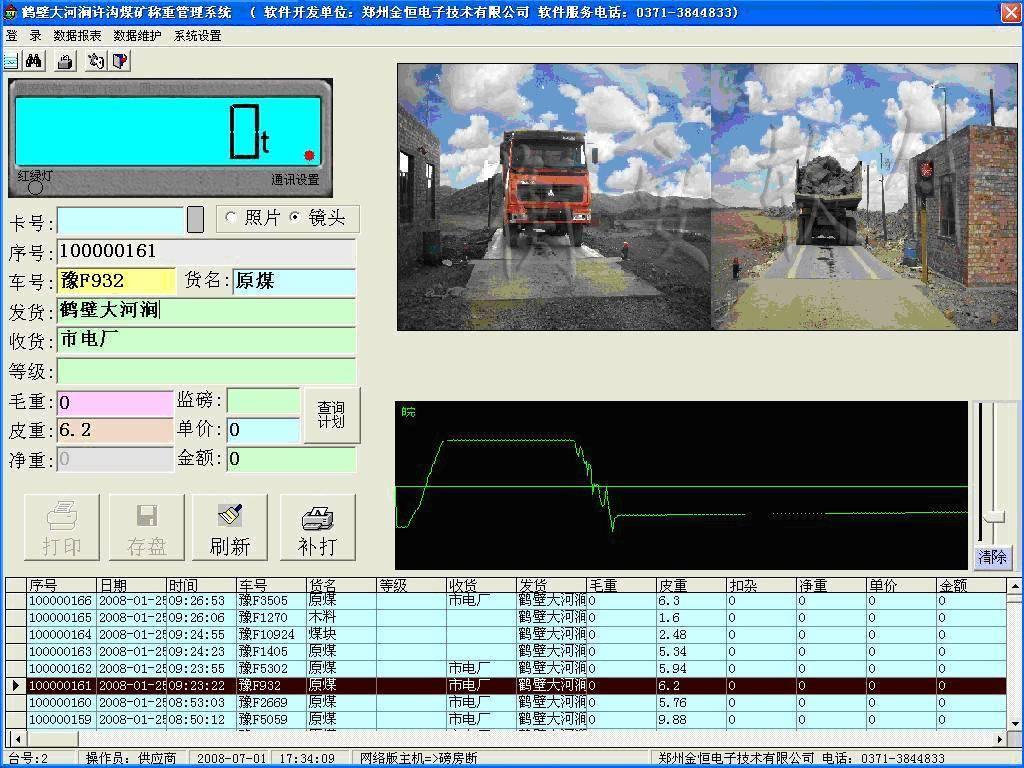This screenshot has width=1024, height=768.
Task: Click the 补打 reprint printer button
Action: 318,528
